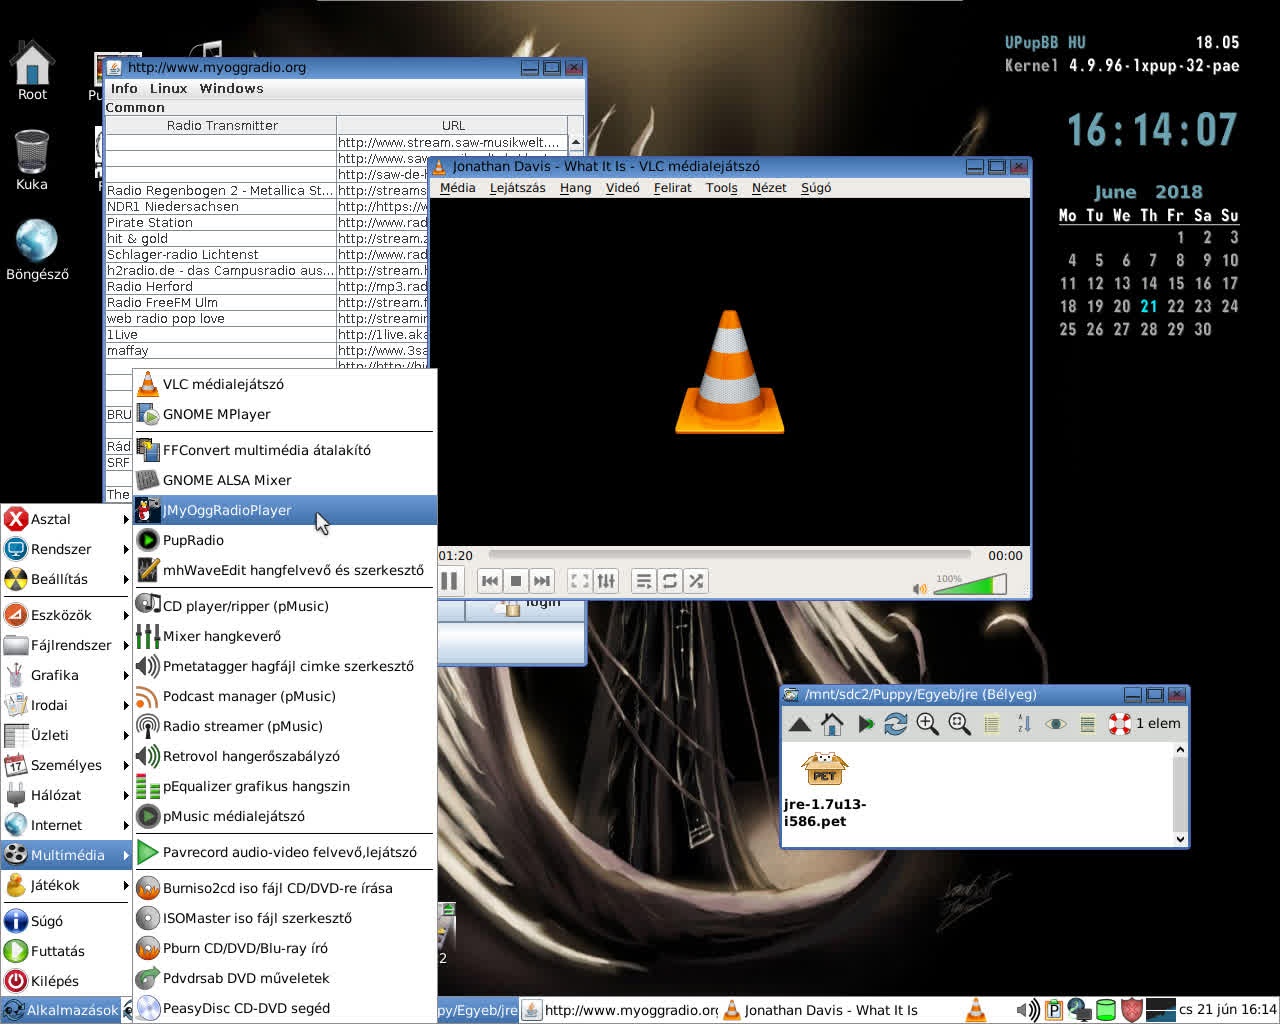Toggle fullscreen in VLC controls
This screenshot has width=1280, height=1024.
[x=580, y=581]
